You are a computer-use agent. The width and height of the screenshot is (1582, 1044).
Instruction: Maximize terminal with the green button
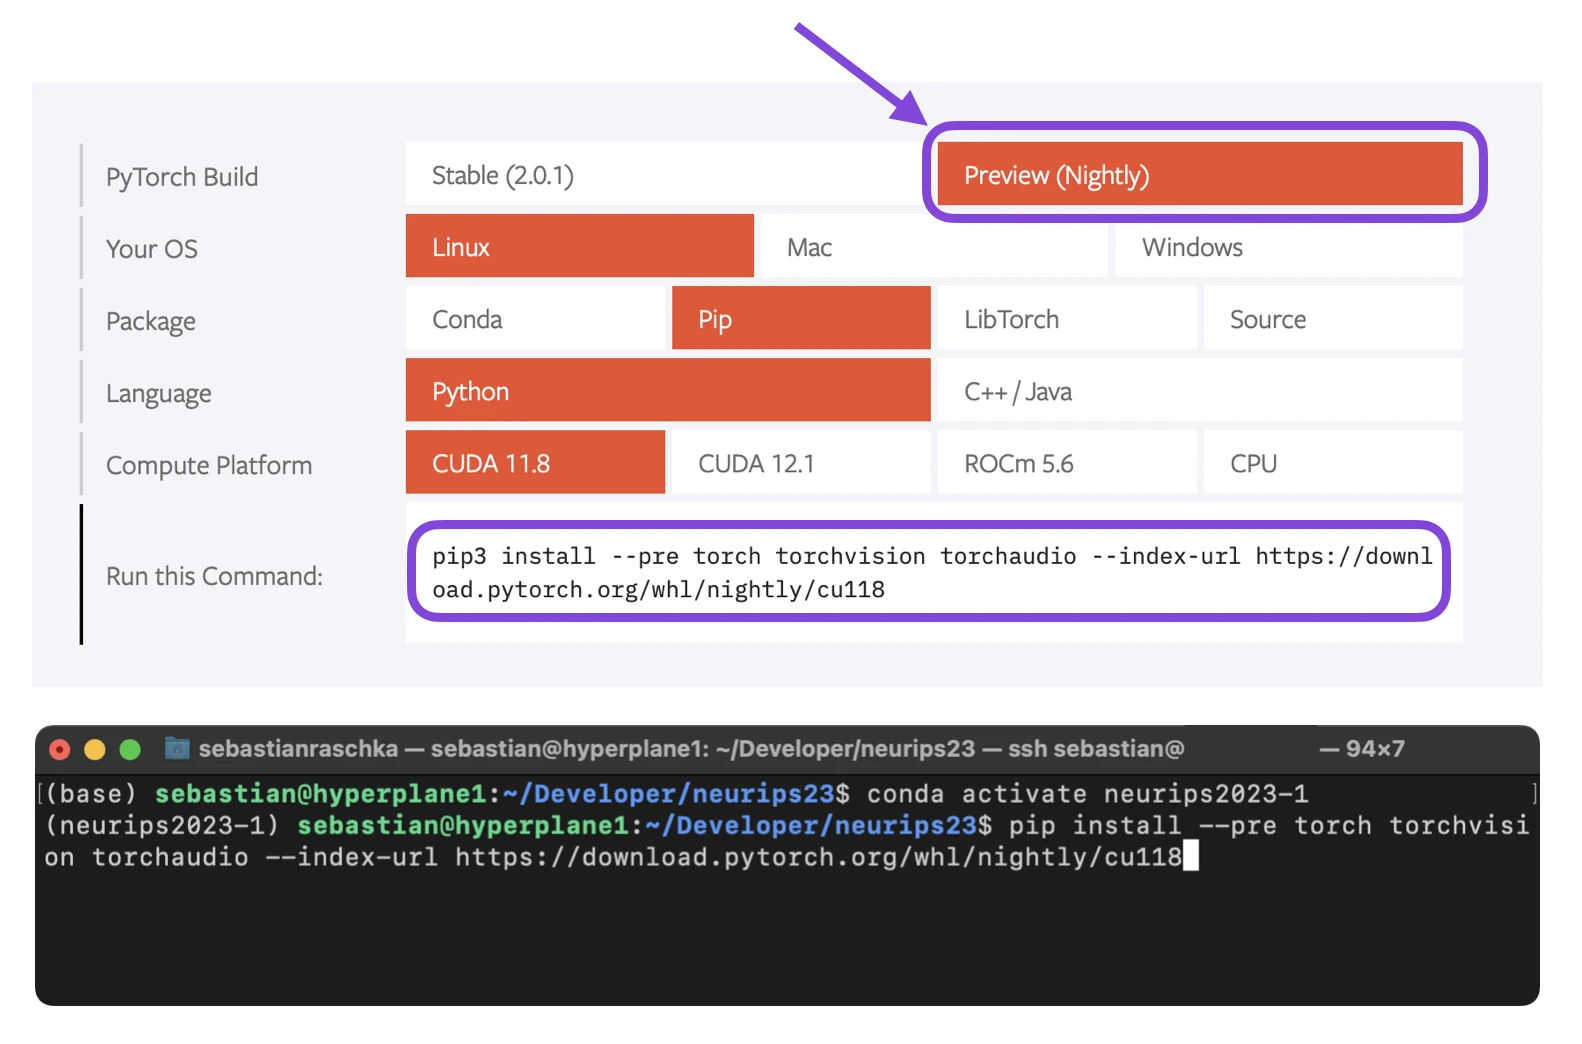tap(130, 749)
